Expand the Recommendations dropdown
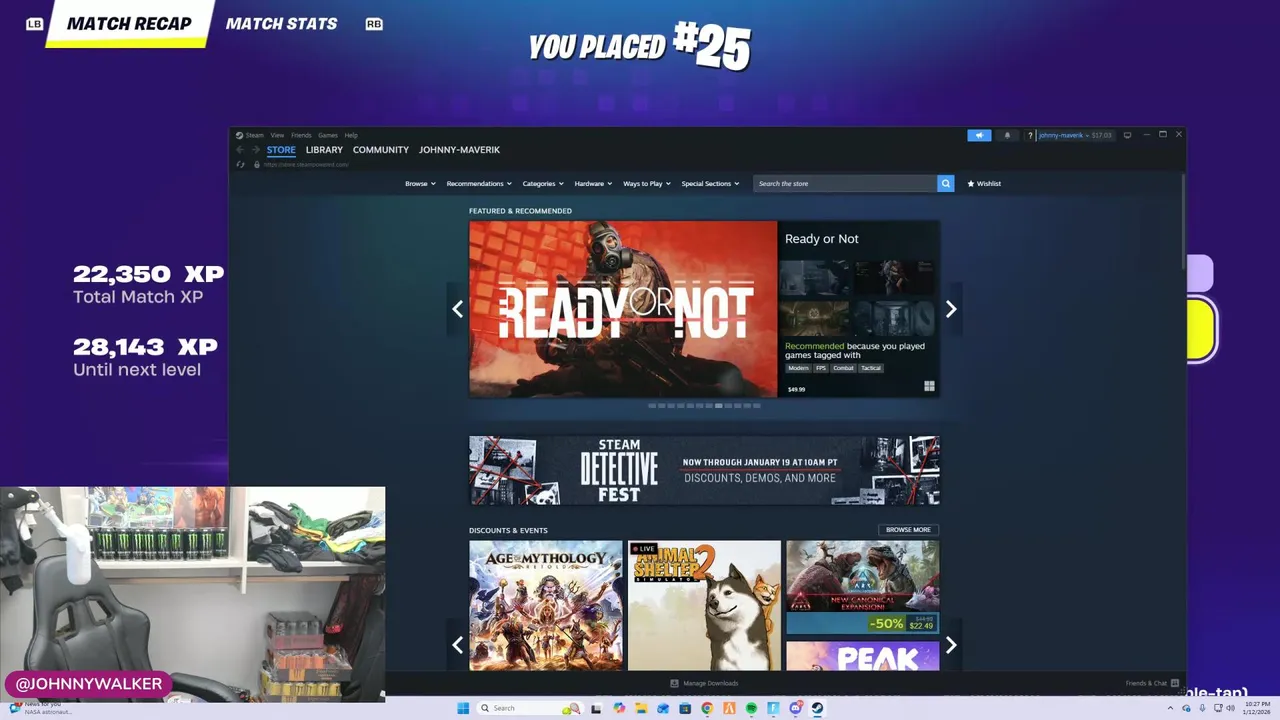This screenshot has height=720, width=1280. (479, 184)
